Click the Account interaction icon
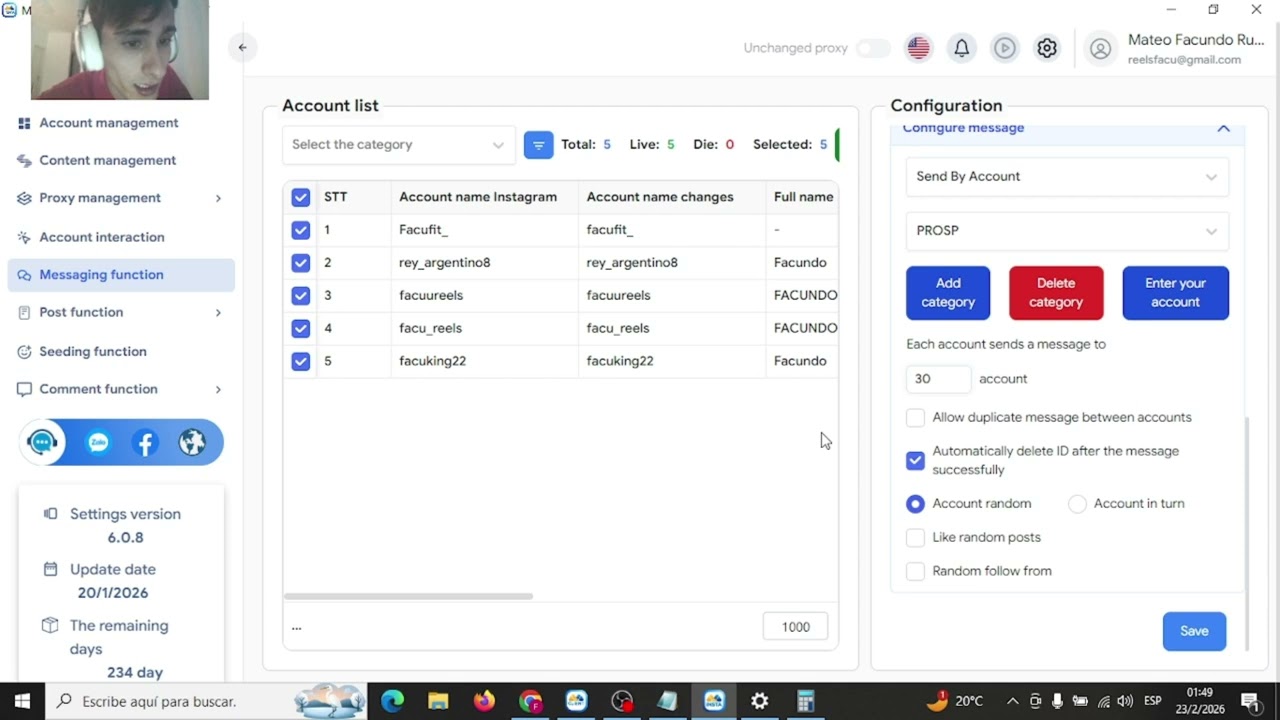Screen dimensions: 1280x720 point(24,237)
